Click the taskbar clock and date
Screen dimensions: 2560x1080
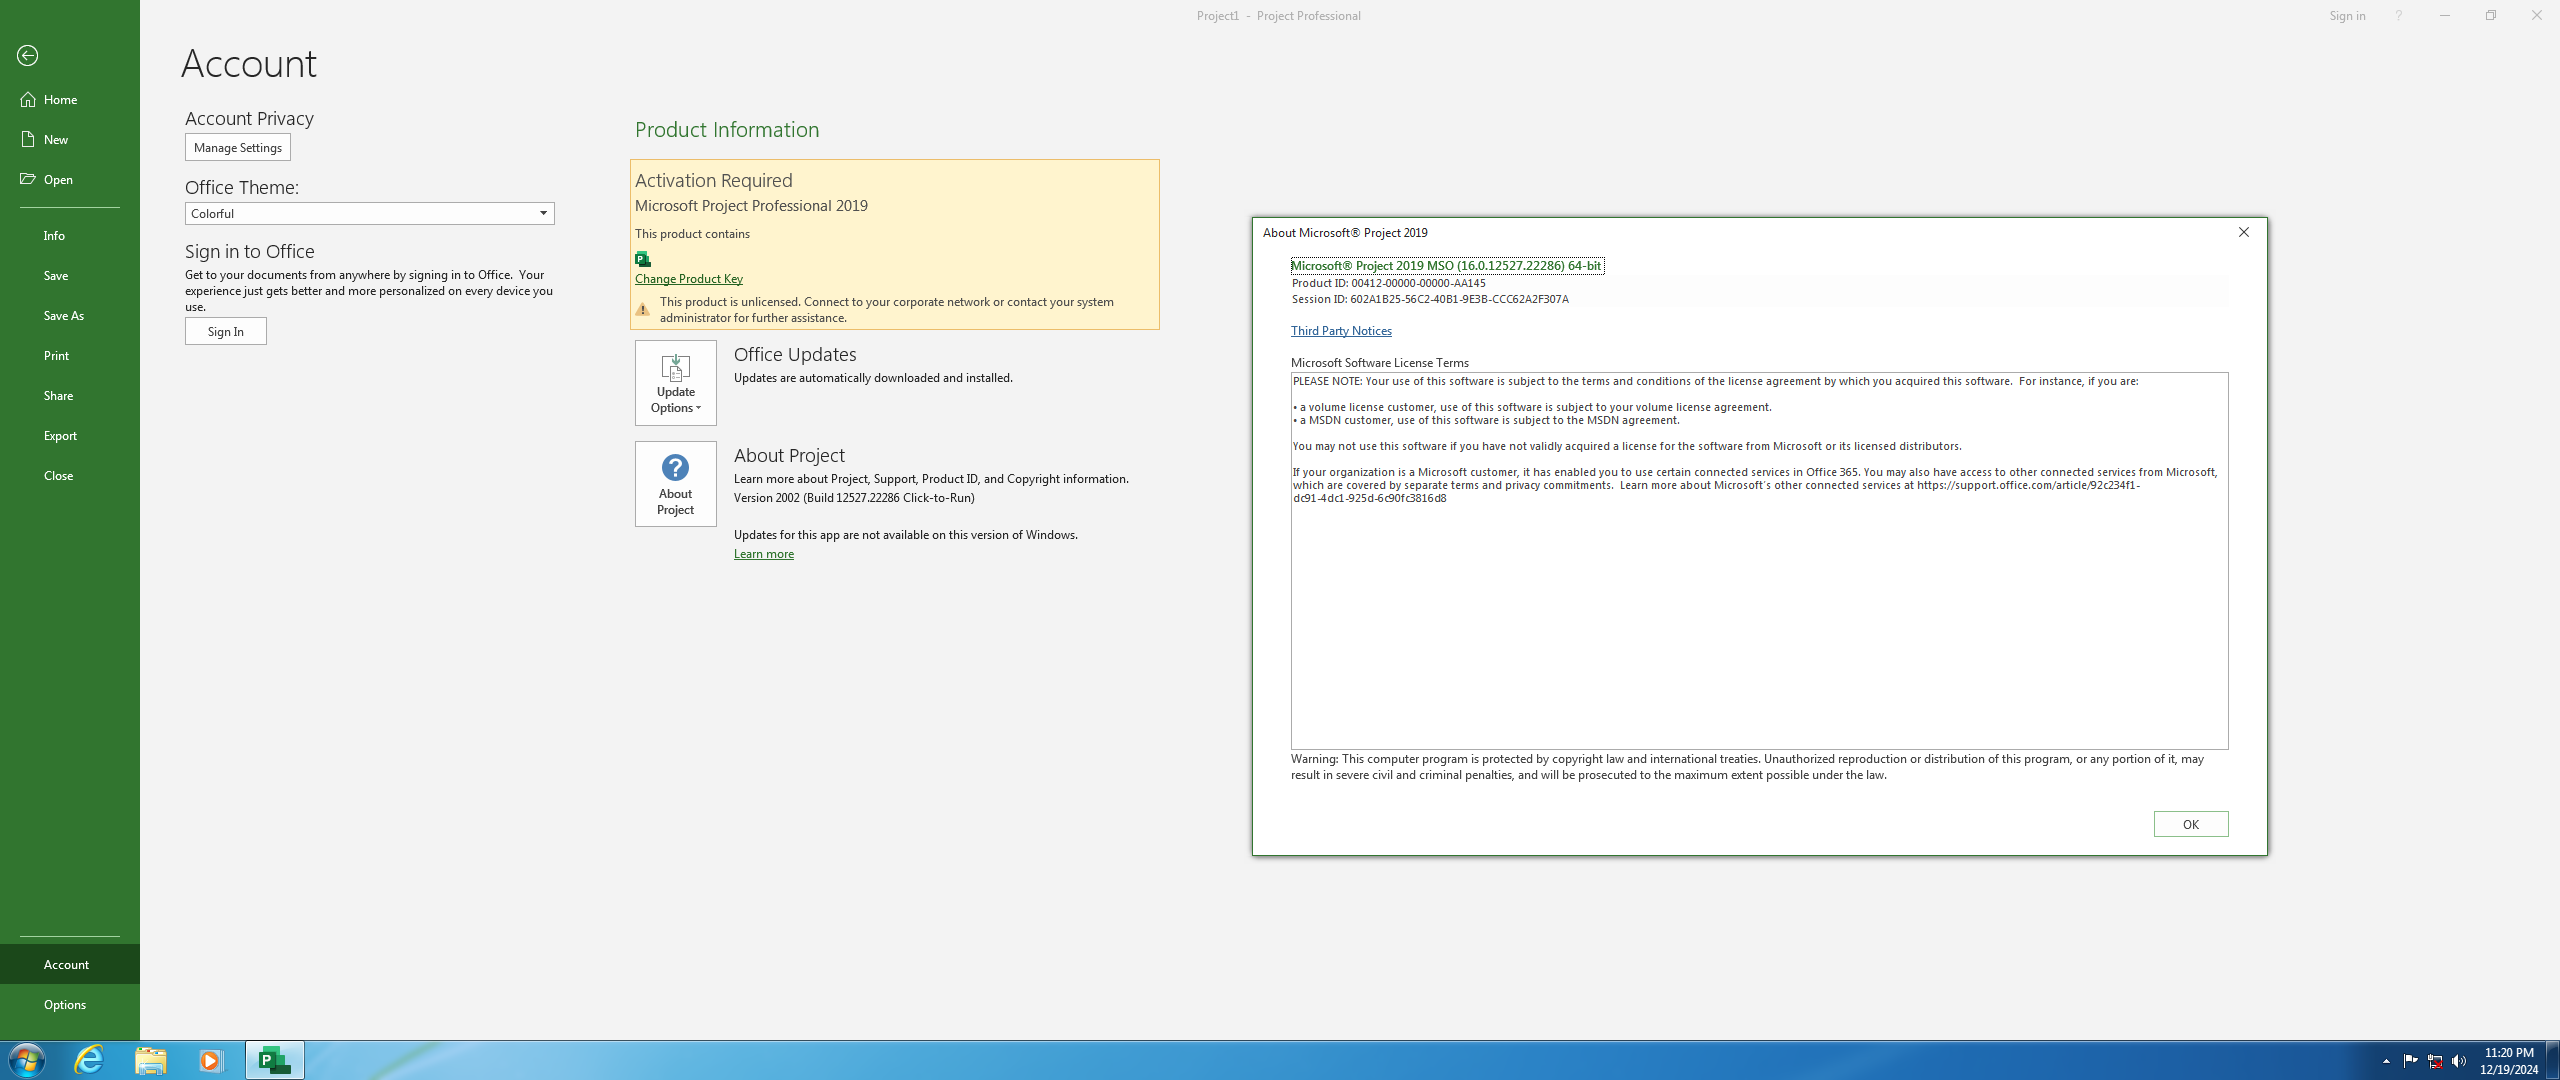click(2509, 1061)
